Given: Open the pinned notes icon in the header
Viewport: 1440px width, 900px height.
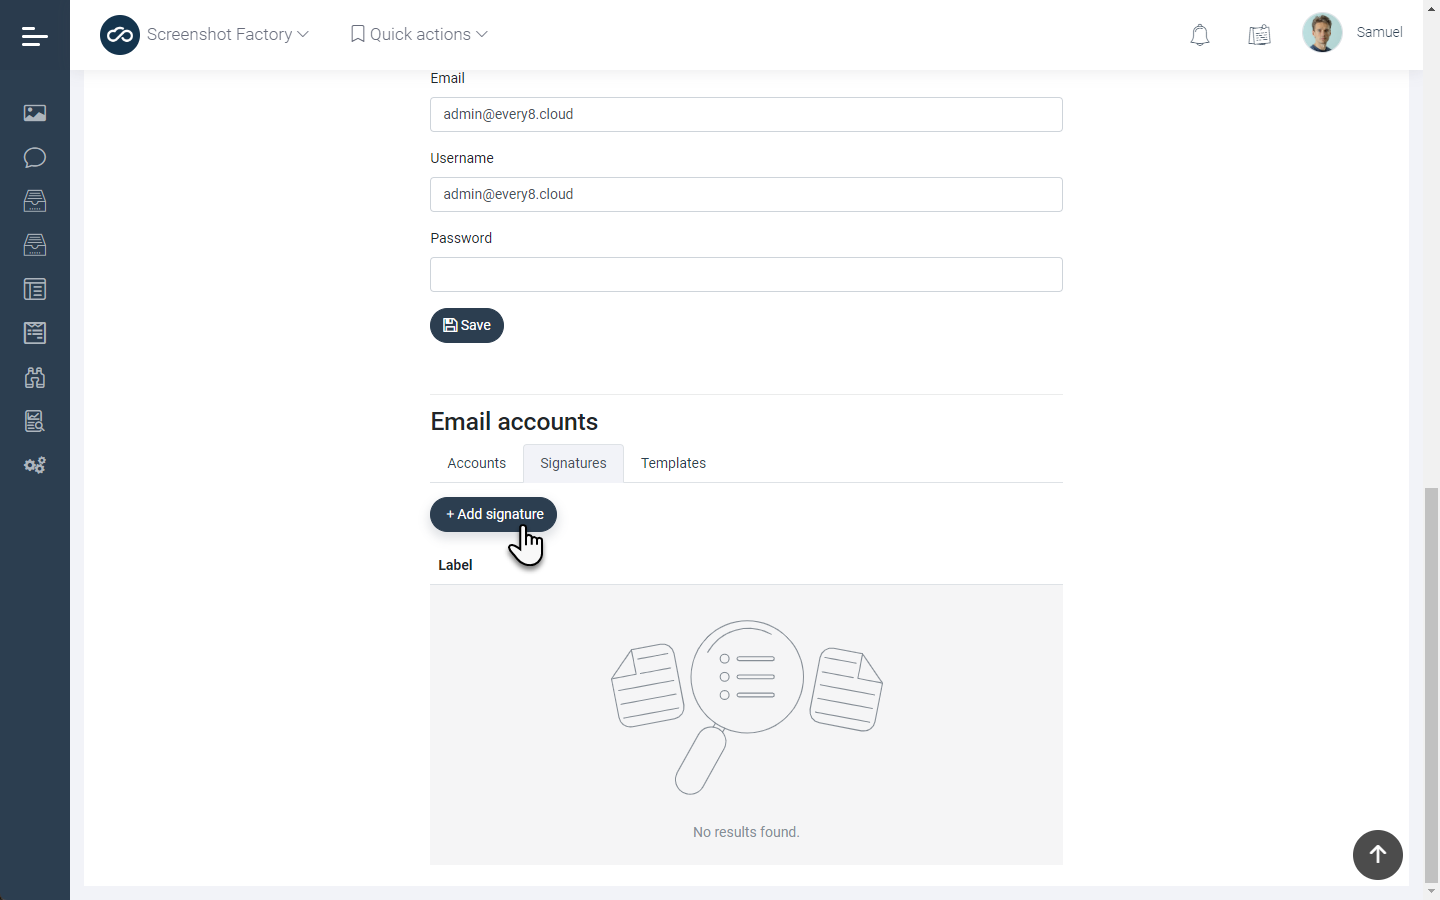Looking at the screenshot, I should pyautogui.click(x=1259, y=35).
